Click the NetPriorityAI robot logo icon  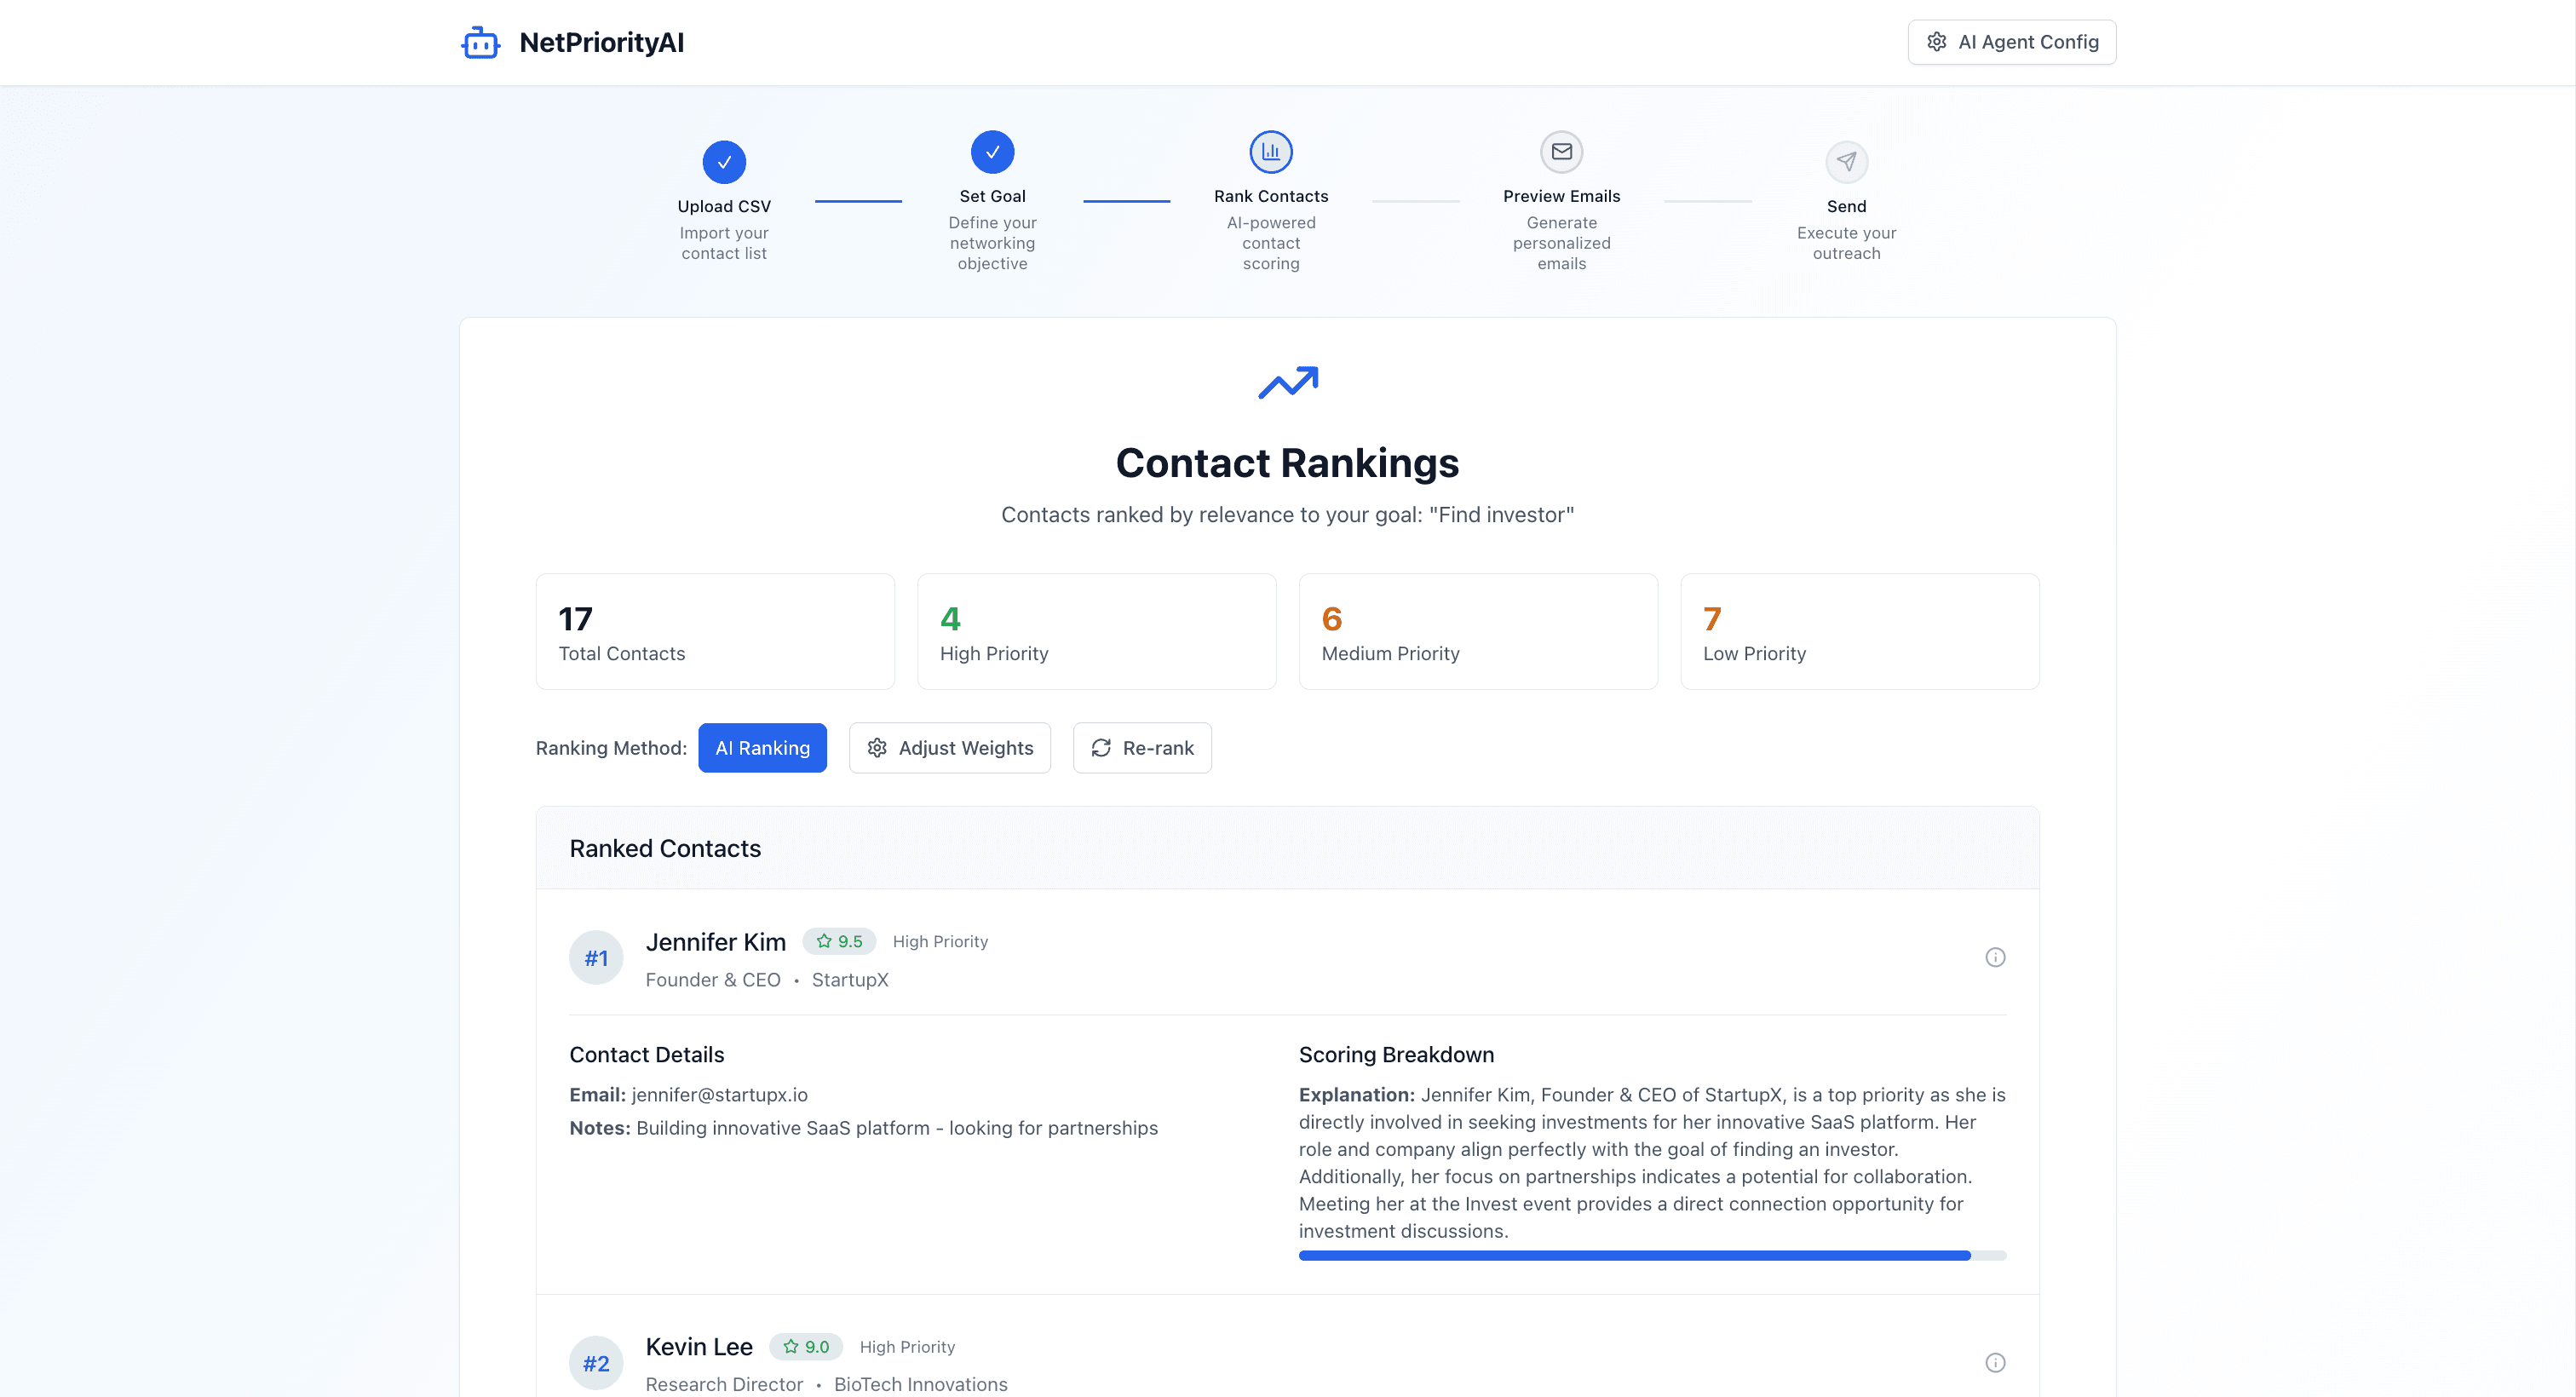480,42
